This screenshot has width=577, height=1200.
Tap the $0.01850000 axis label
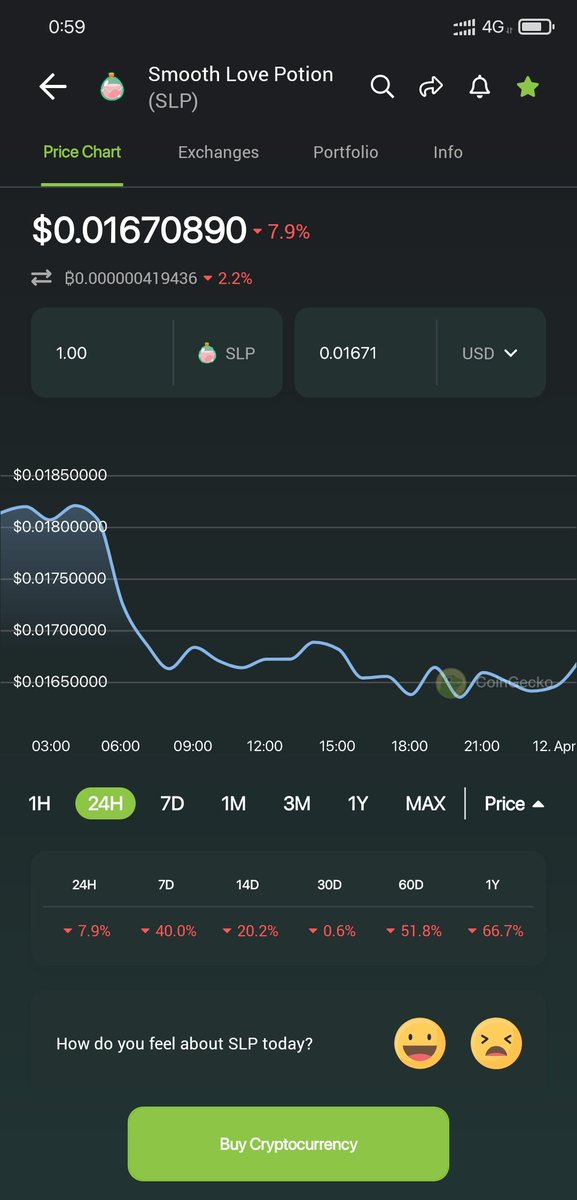click(60, 475)
